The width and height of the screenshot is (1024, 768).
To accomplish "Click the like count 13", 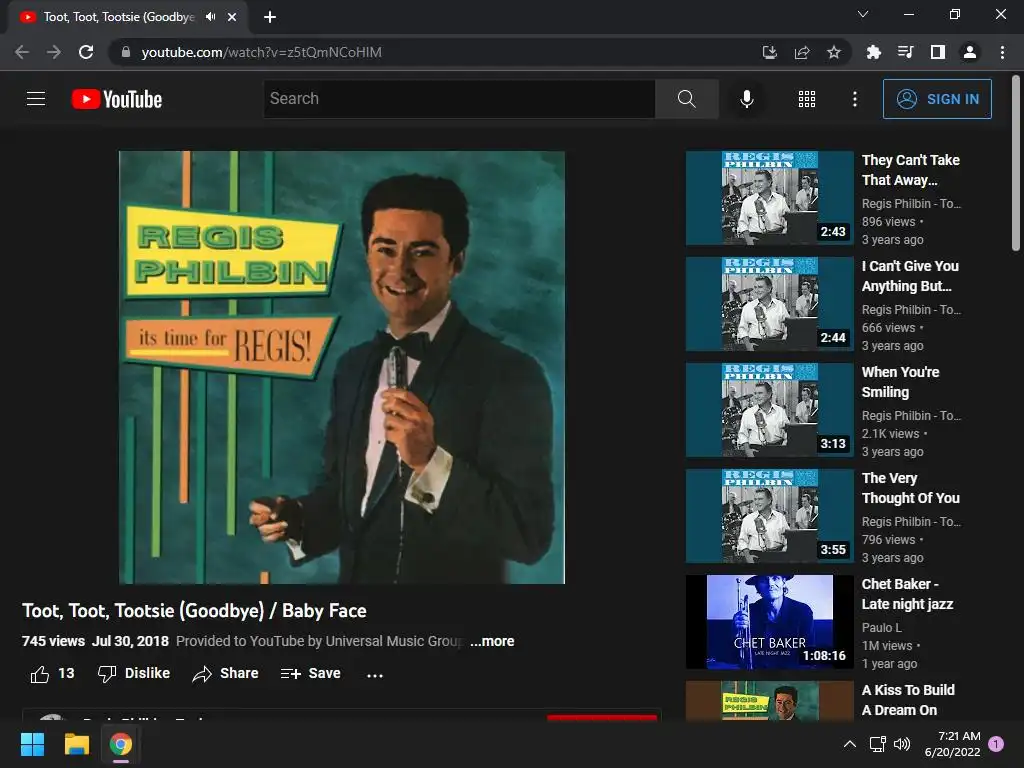I will pos(66,673).
